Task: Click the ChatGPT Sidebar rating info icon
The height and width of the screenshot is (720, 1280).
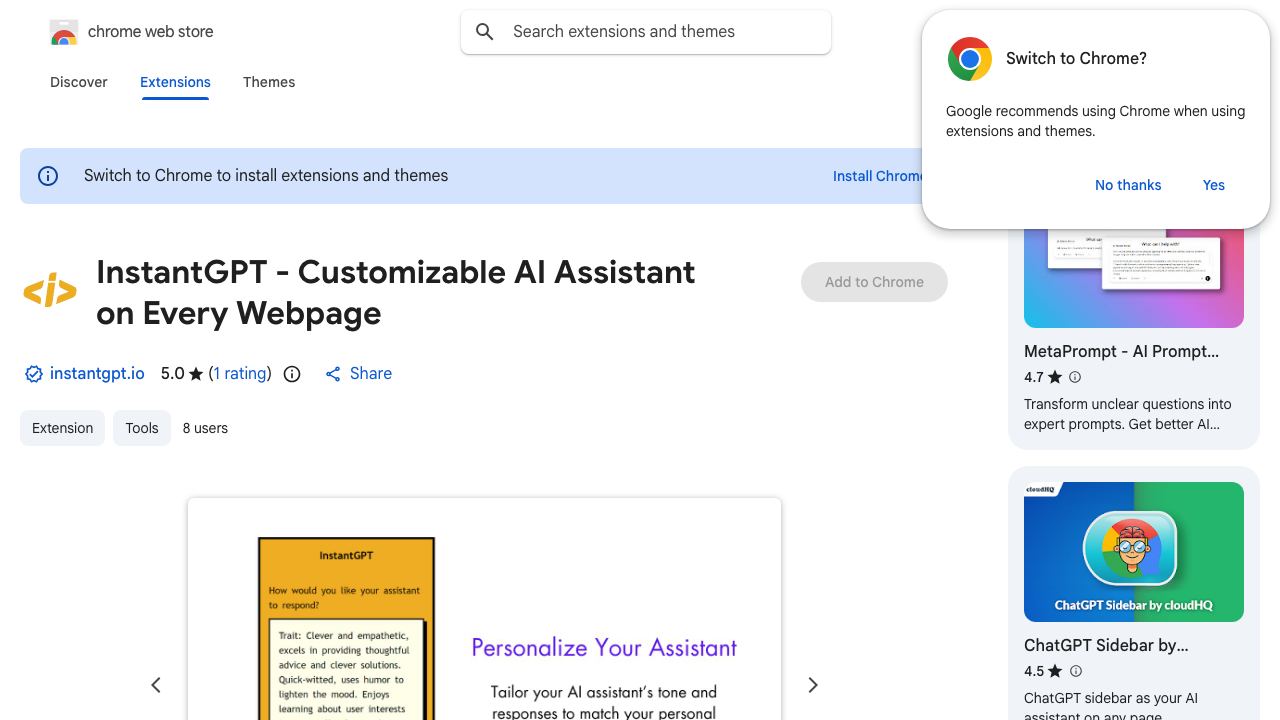Action: click(x=1075, y=671)
